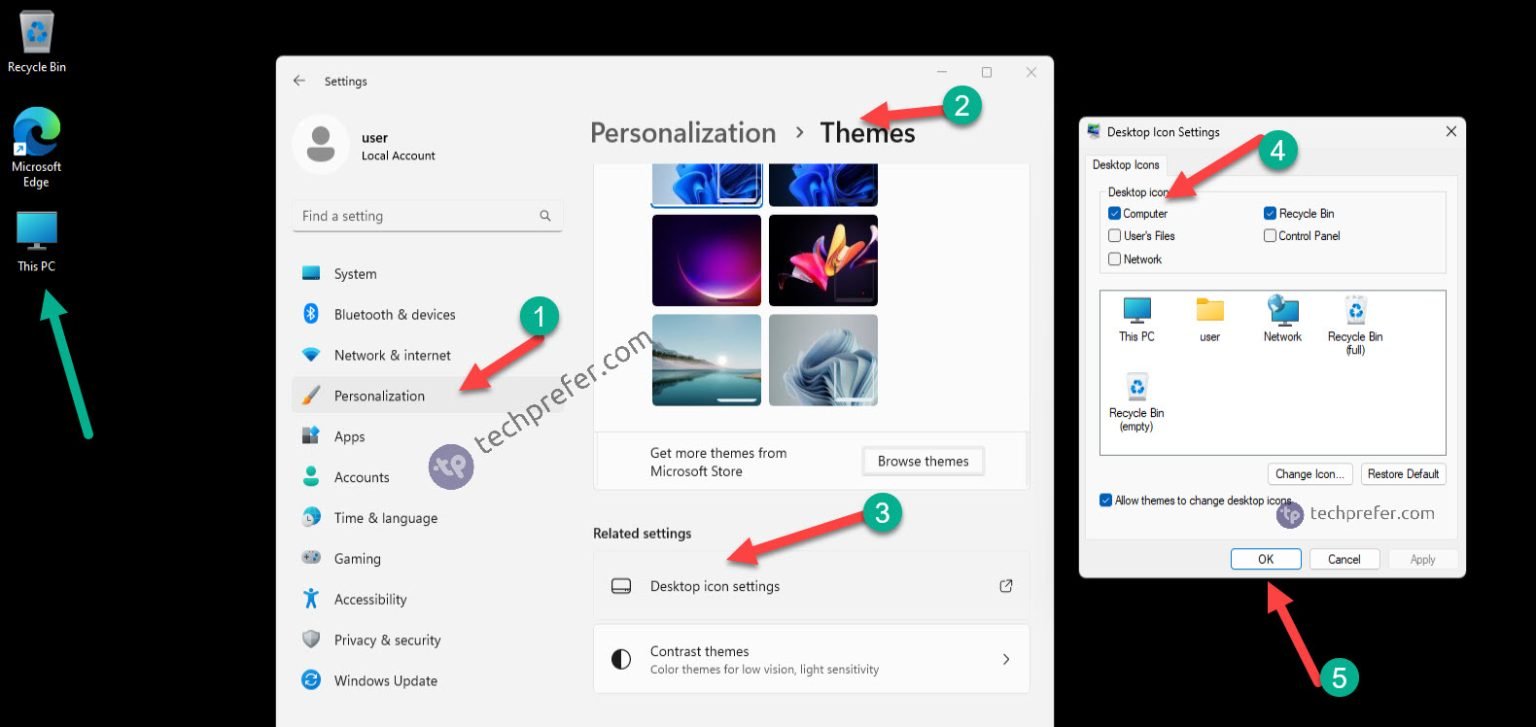1536x727 pixels.
Task: Click the Browse themes button
Action: pyautogui.click(x=923, y=461)
